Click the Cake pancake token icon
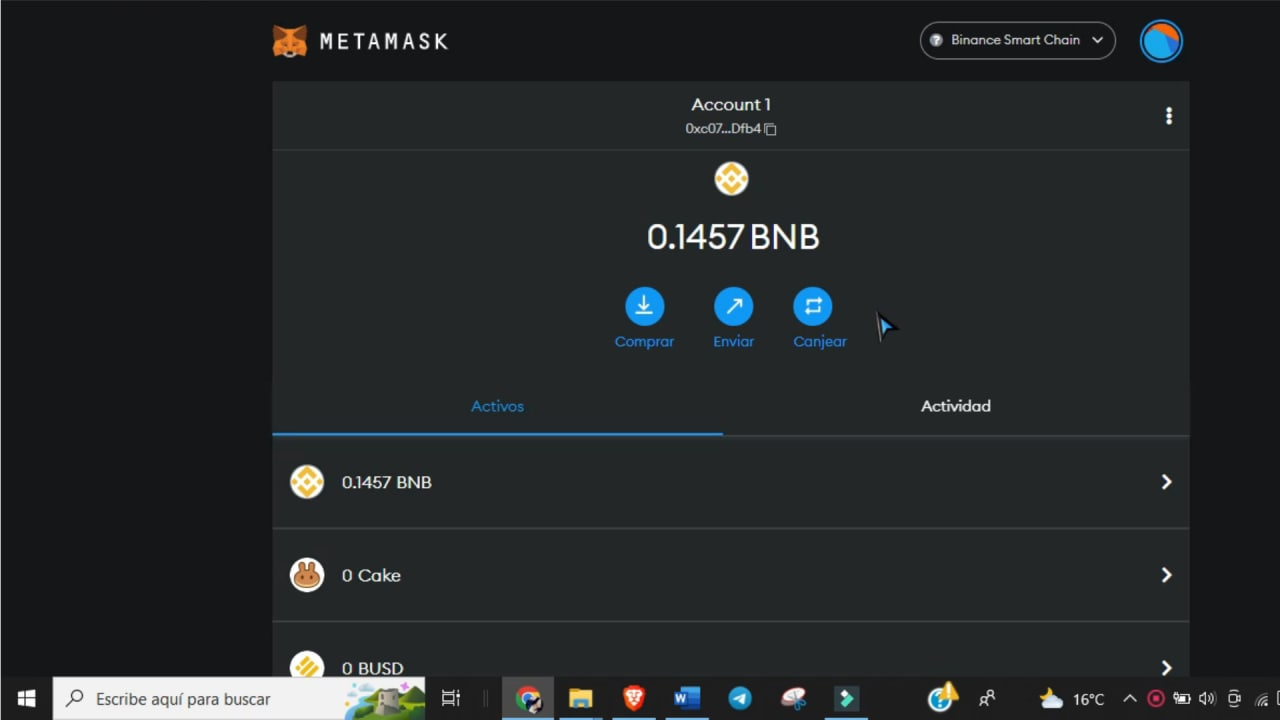The height and width of the screenshot is (720, 1280). pyautogui.click(x=307, y=575)
